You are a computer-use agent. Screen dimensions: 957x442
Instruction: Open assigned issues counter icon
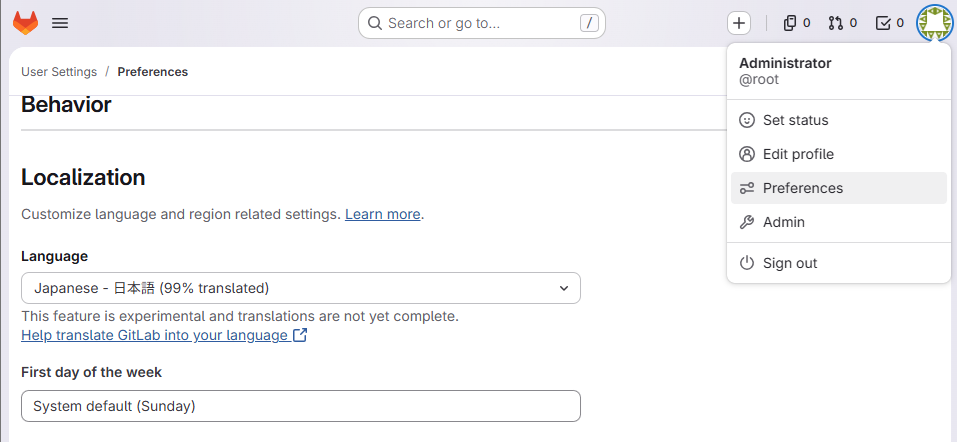click(796, 23)
